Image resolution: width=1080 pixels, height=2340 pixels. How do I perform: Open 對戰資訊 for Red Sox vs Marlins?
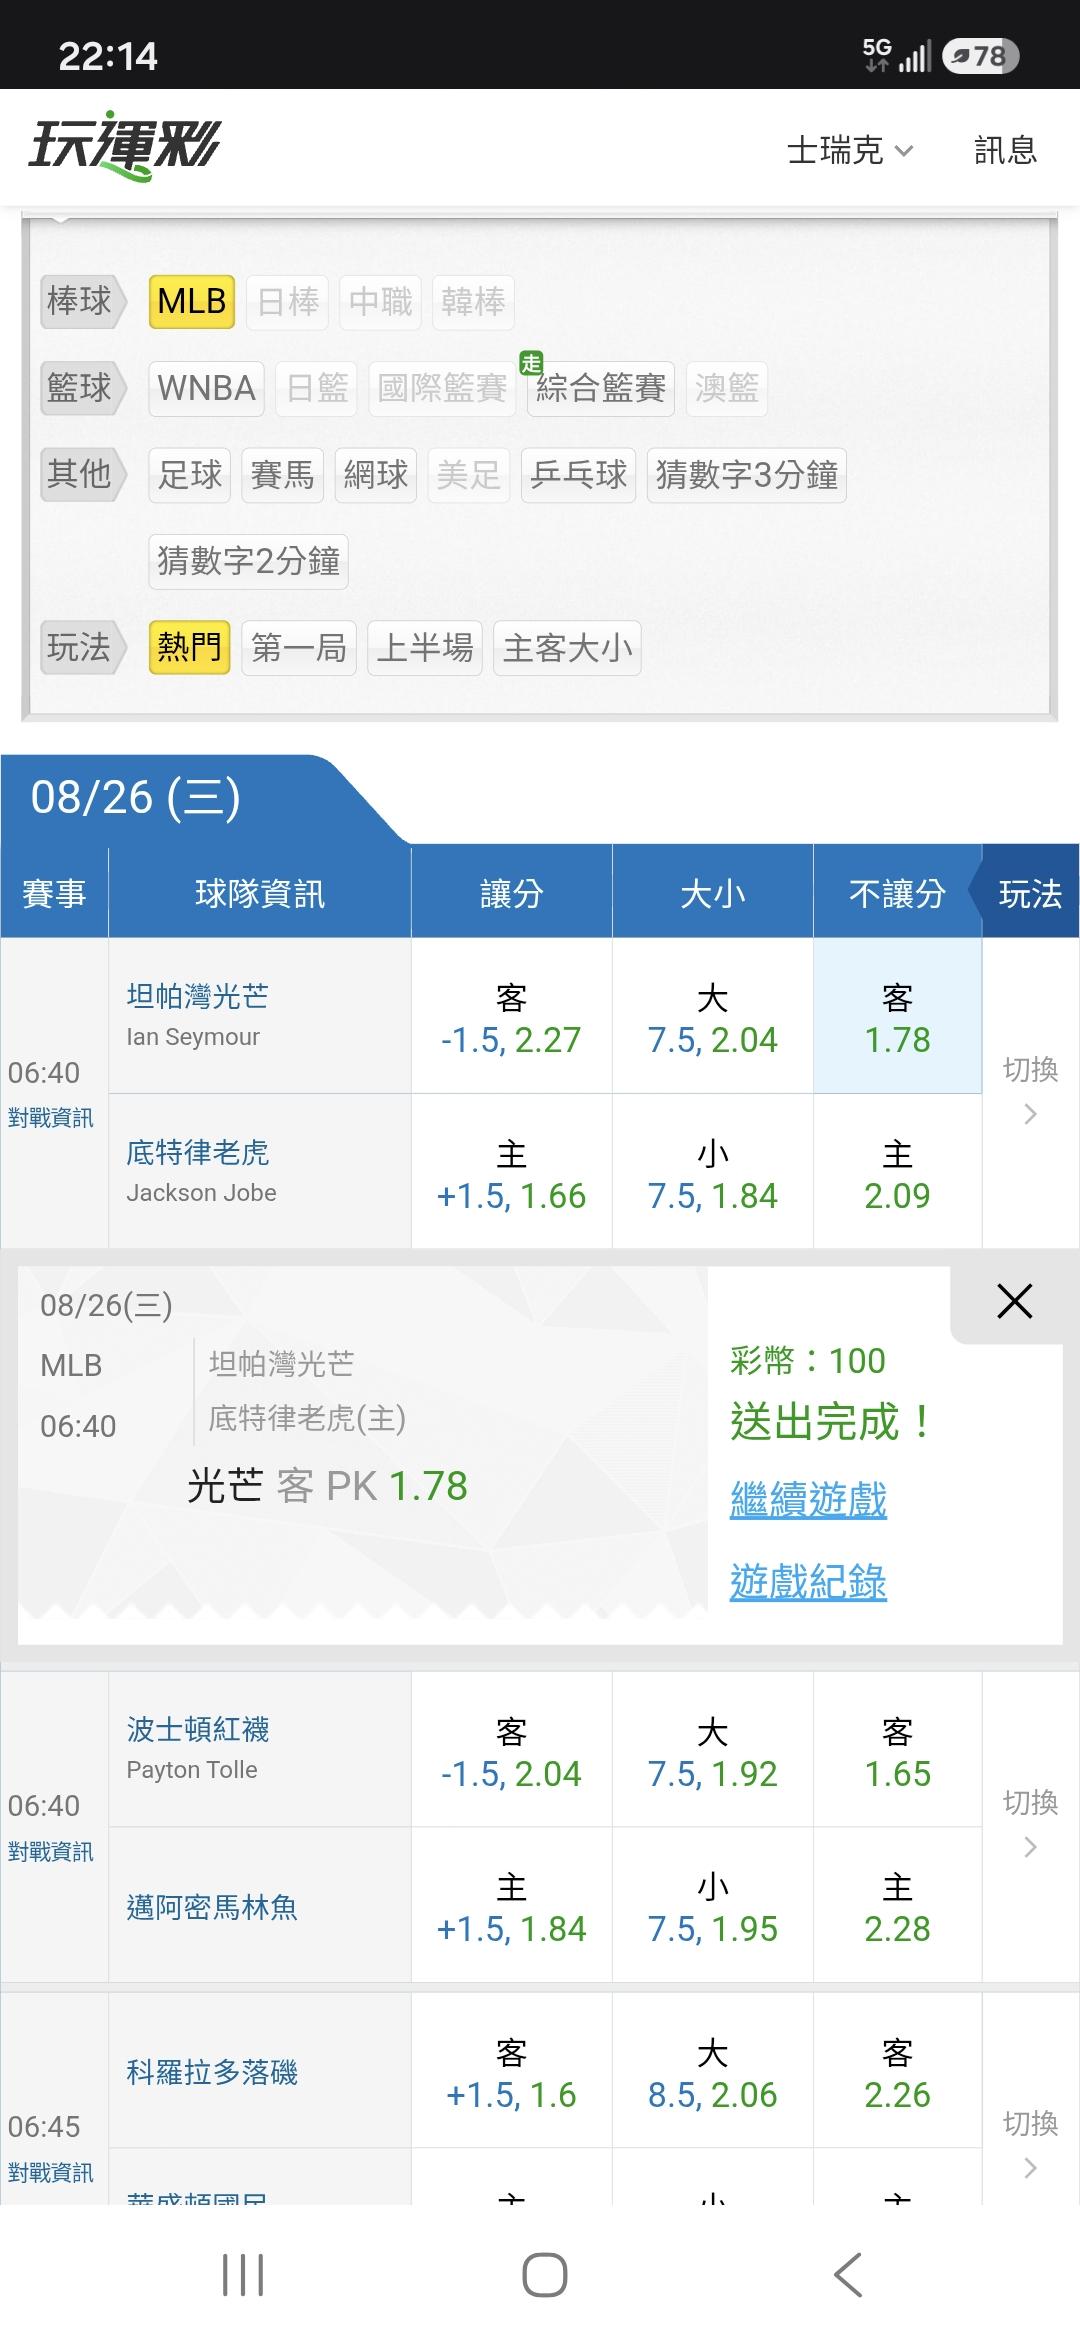coord(51,1852)
